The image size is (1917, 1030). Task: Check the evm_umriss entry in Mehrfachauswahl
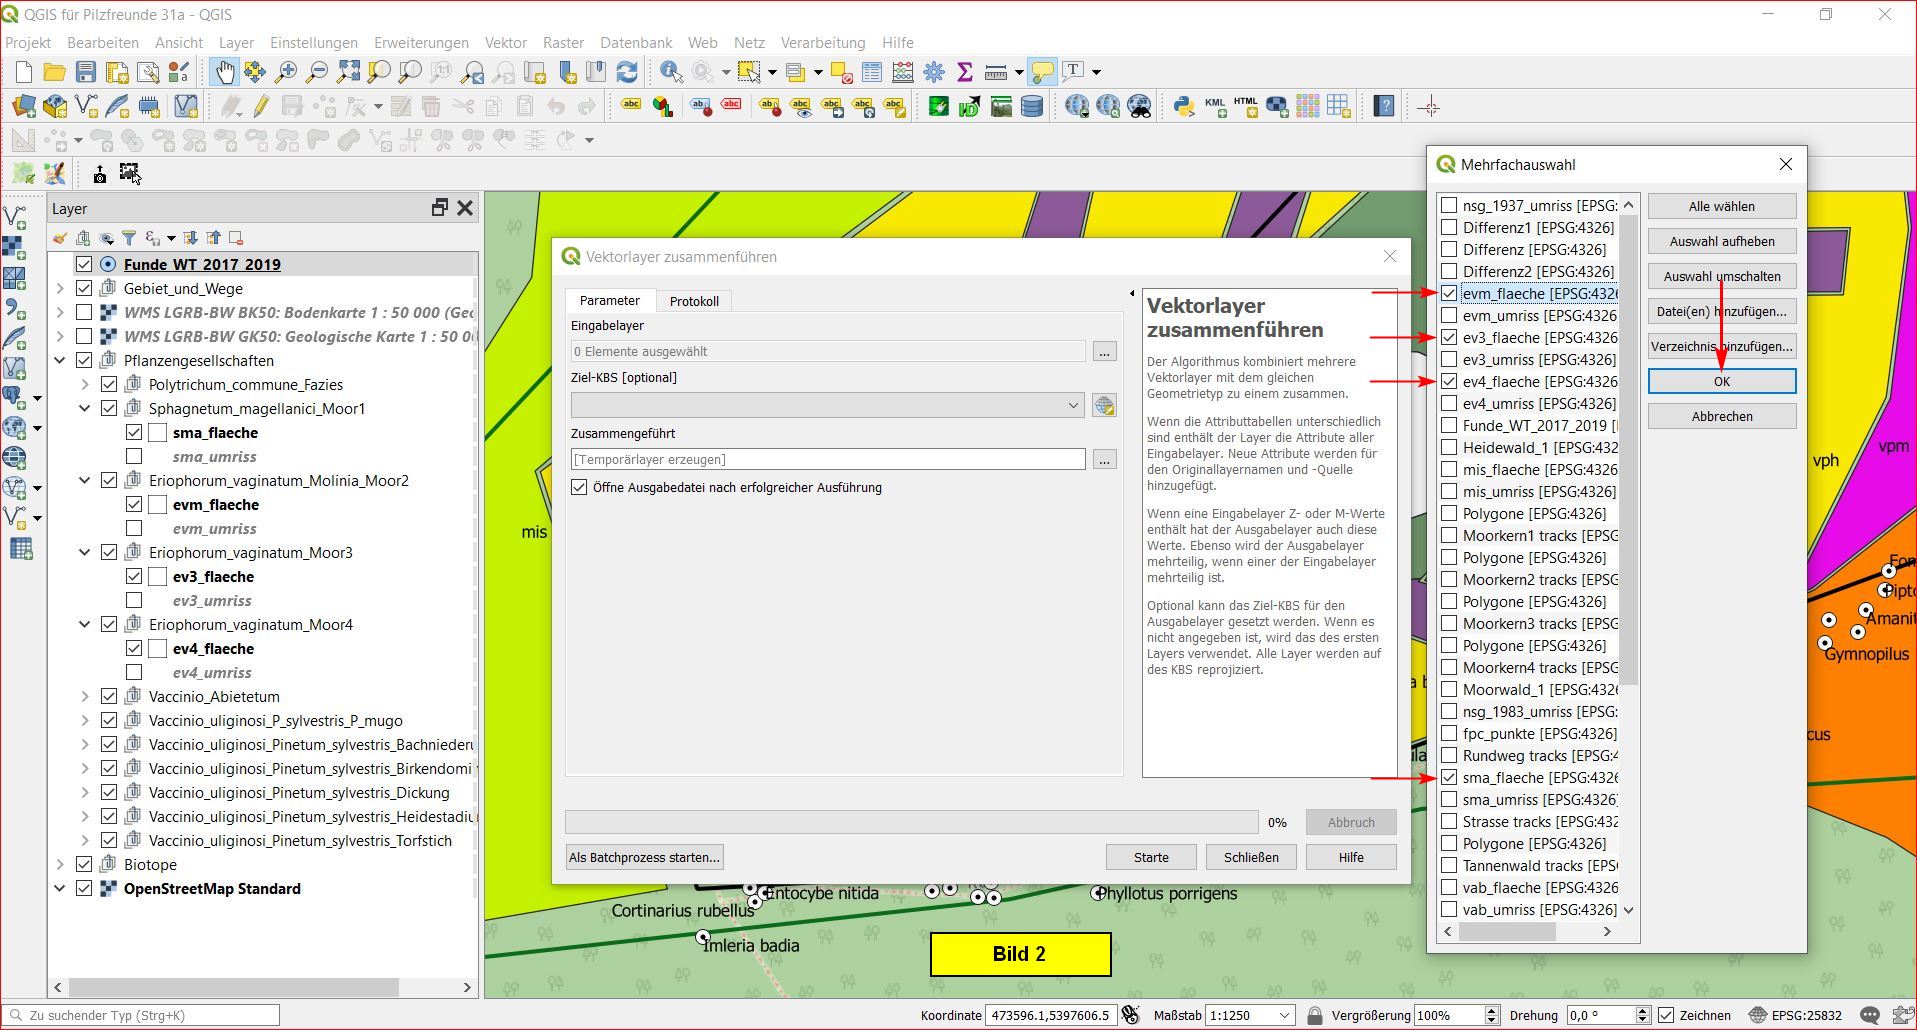[x=1449, y=316]
